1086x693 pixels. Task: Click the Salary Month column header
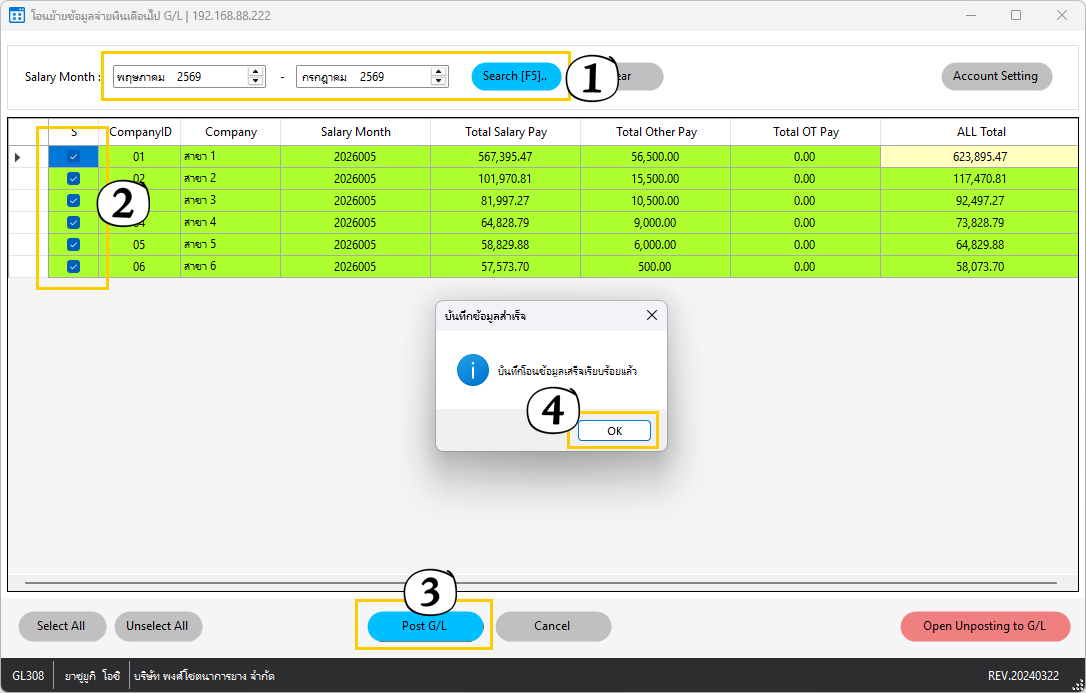tap(355, 132)
